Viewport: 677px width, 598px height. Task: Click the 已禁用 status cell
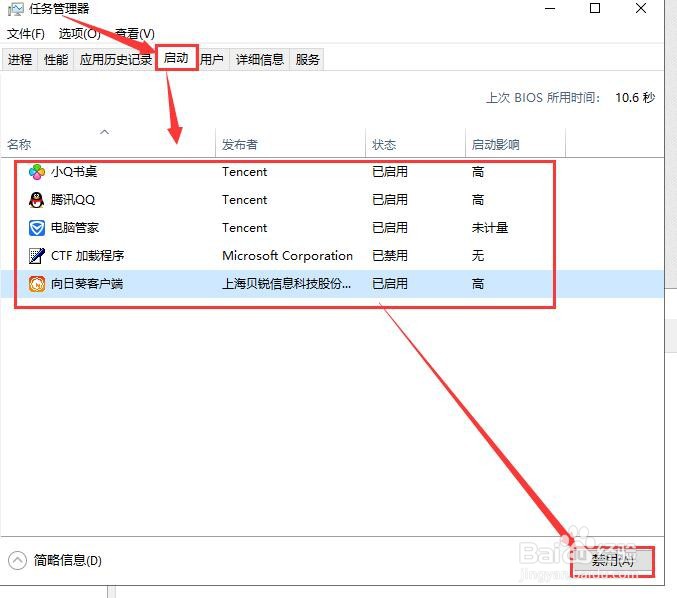(x=390, y=256)
